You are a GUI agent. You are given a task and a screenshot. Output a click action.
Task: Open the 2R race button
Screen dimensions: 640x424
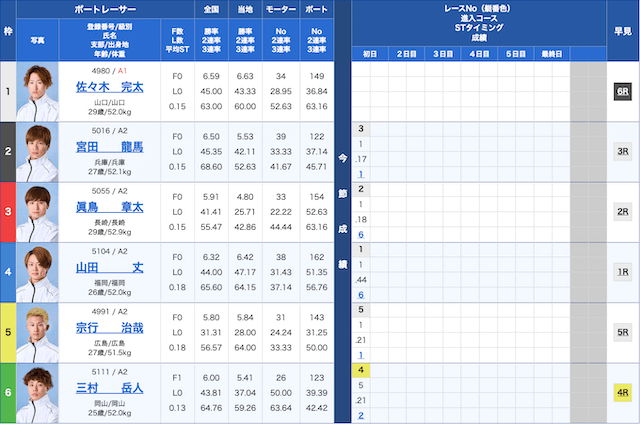coord(621,211)
